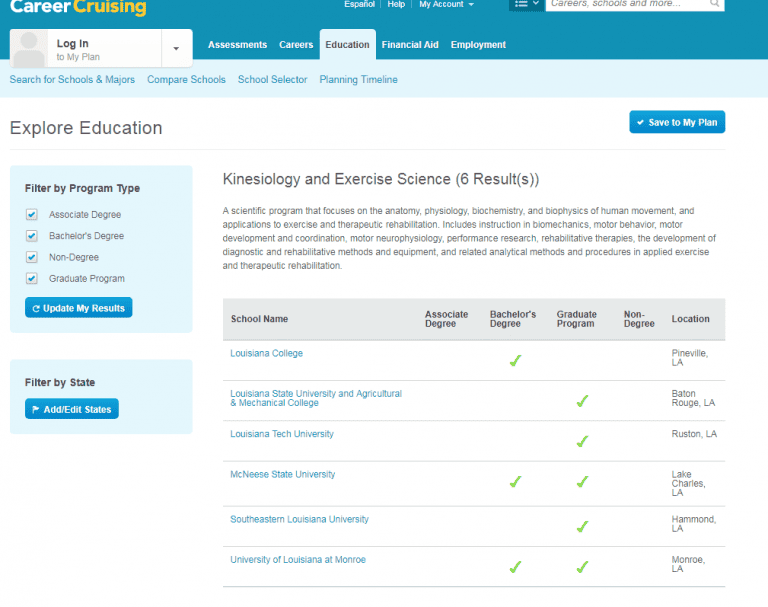Open Southeastern Louisiana University link

[x=299, y=519]
